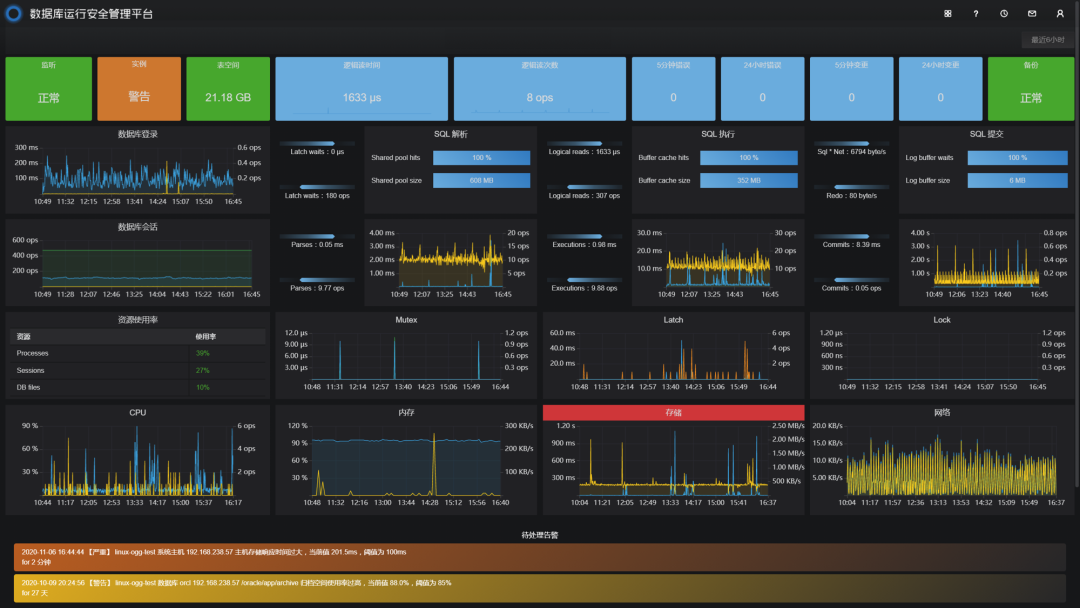The width and height of the screenshot is (1080, 608).
Task: Open the dashboard grid menu icon
Action: (948, 14)
